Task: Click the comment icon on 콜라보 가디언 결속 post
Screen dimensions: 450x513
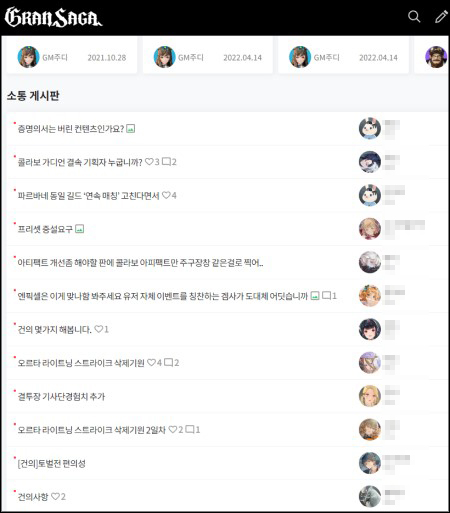Action: coord(166,162)
